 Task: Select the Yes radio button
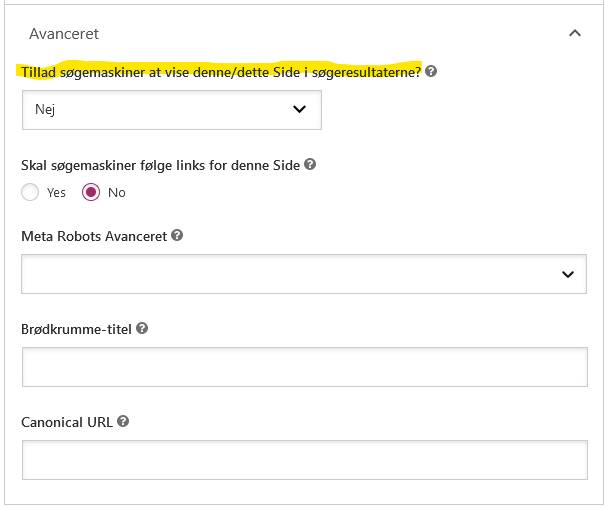(30, 192)
